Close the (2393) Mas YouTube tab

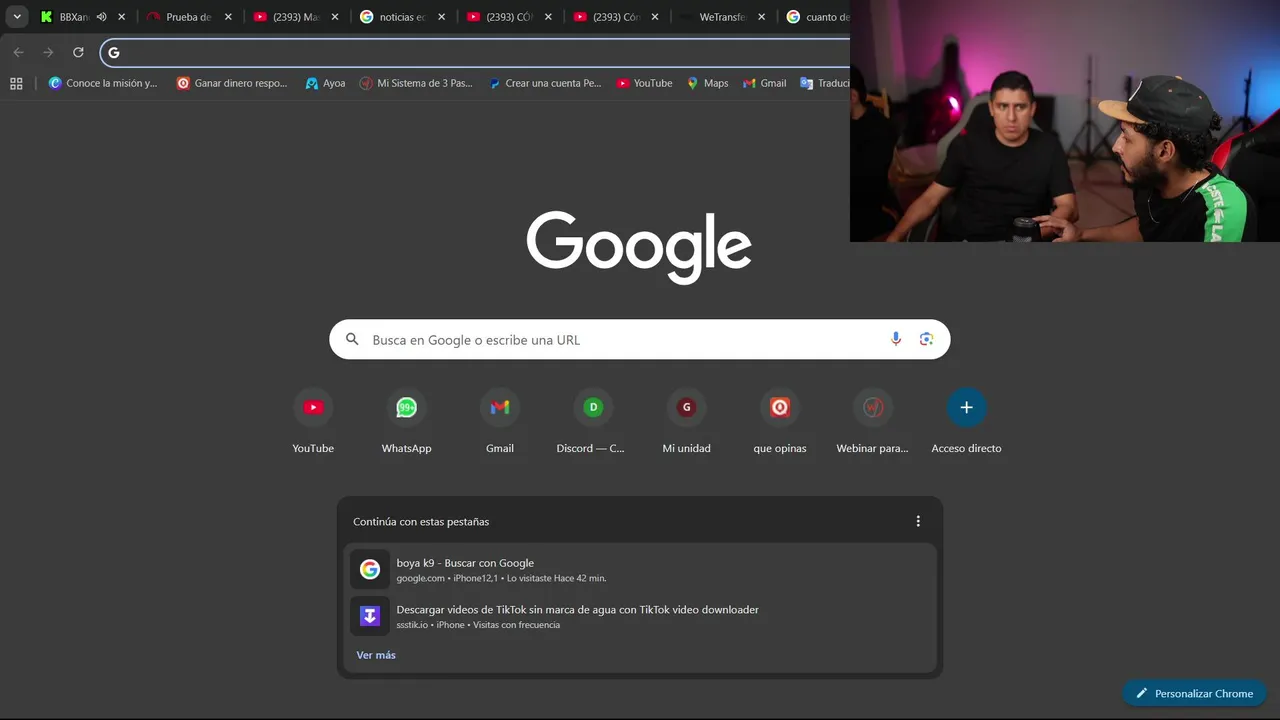335,17
